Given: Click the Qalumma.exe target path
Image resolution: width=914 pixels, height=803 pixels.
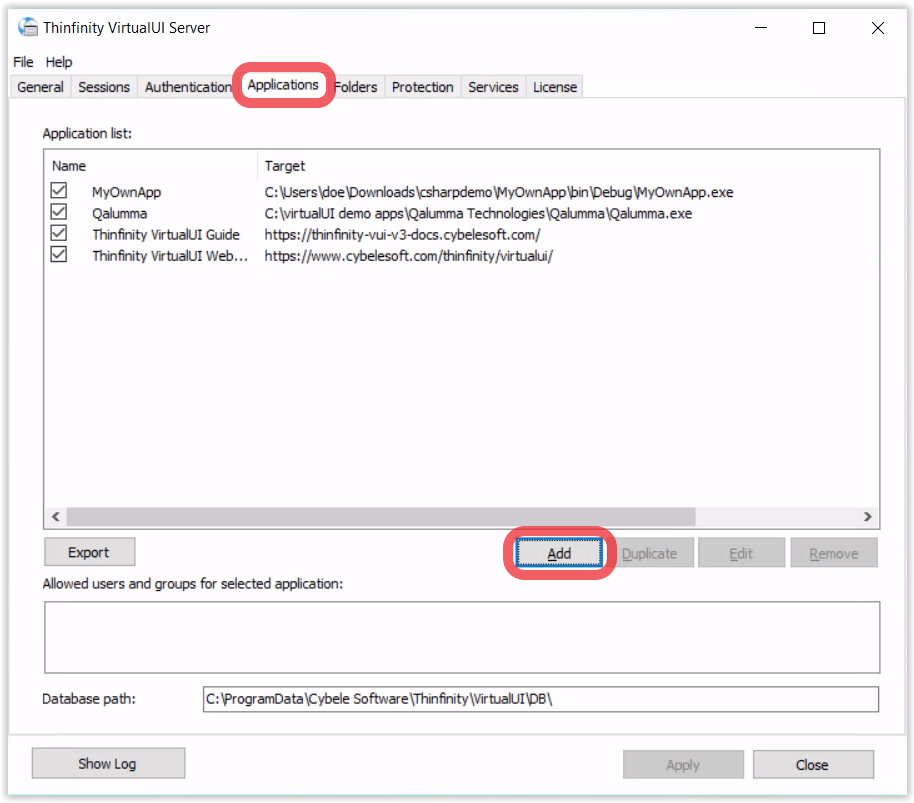Looking at the screenshot, I should pos(479,213).
